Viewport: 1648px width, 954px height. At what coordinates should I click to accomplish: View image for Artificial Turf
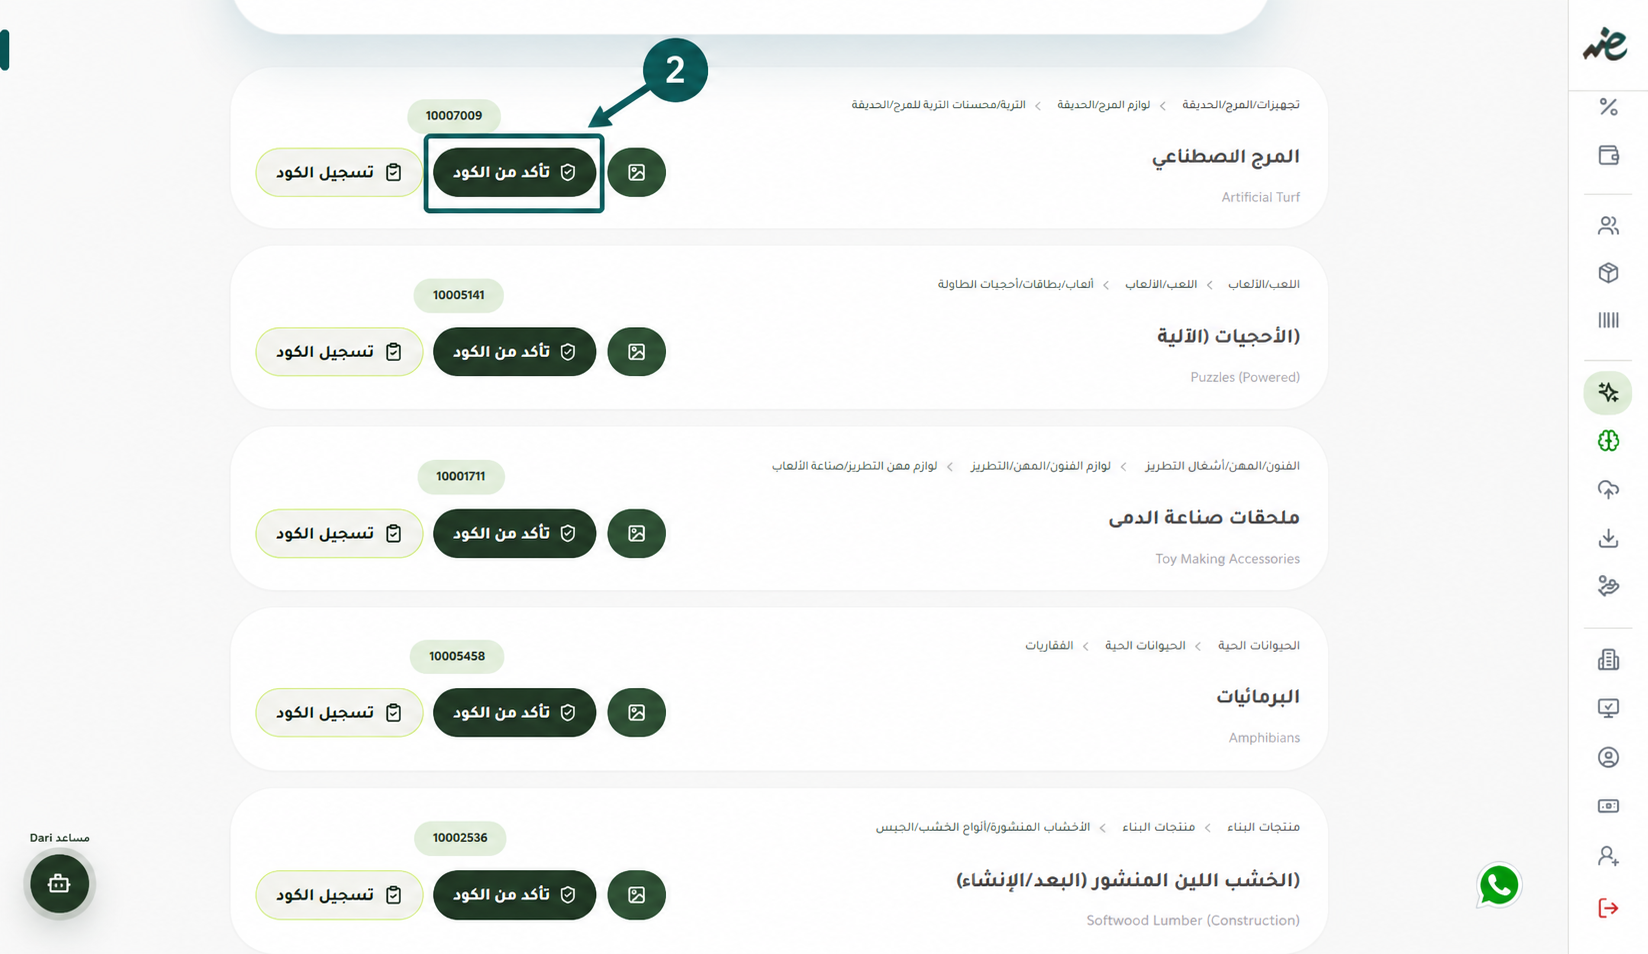[x=636, y=172]
